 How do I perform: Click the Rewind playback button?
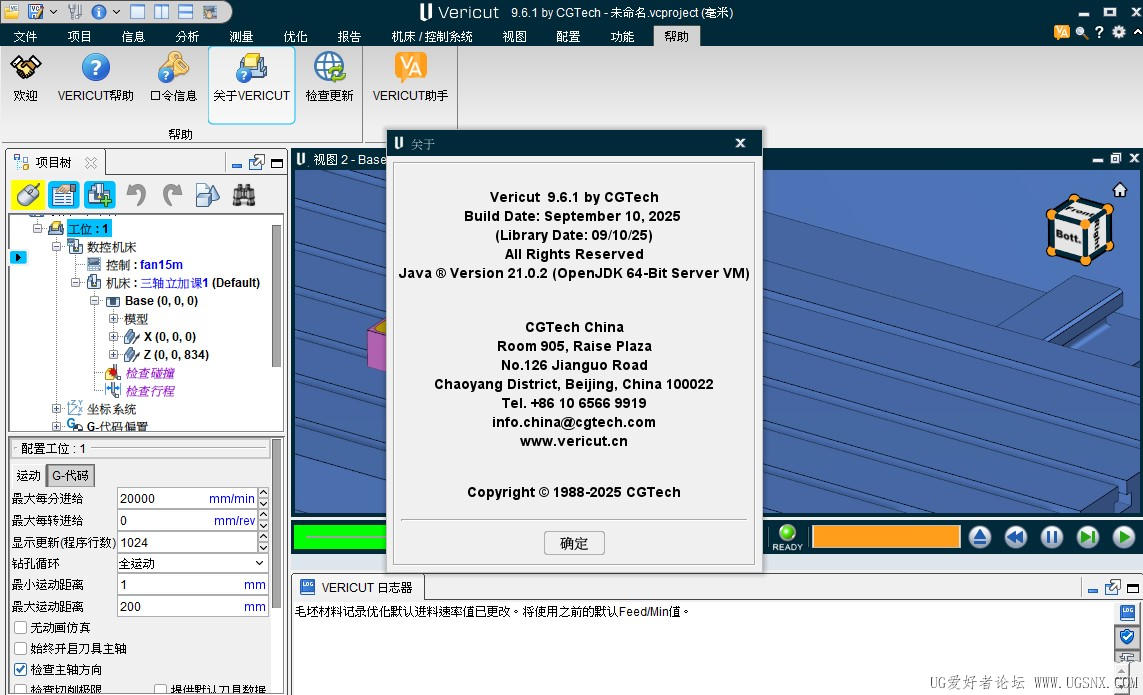tap(1016, 537)
